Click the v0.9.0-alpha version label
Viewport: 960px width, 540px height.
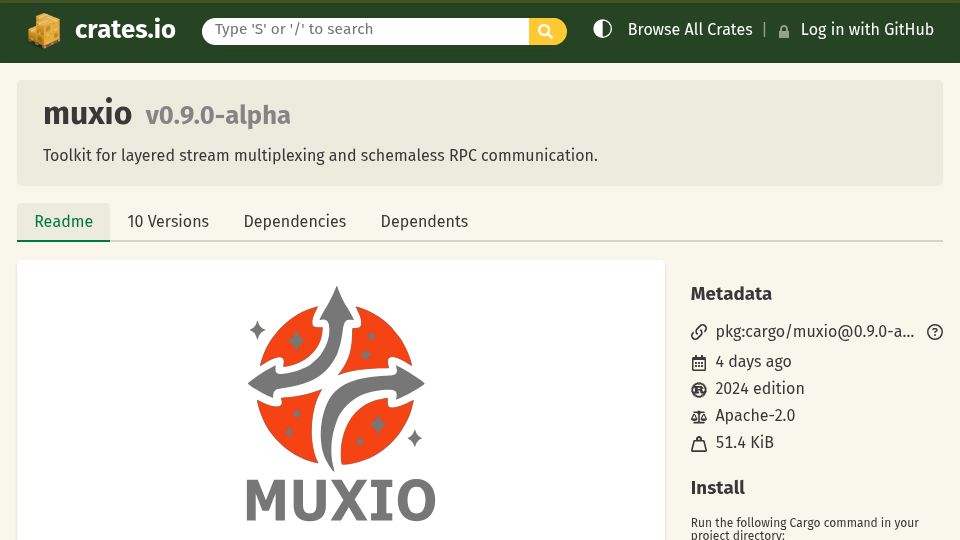point(218,115)
